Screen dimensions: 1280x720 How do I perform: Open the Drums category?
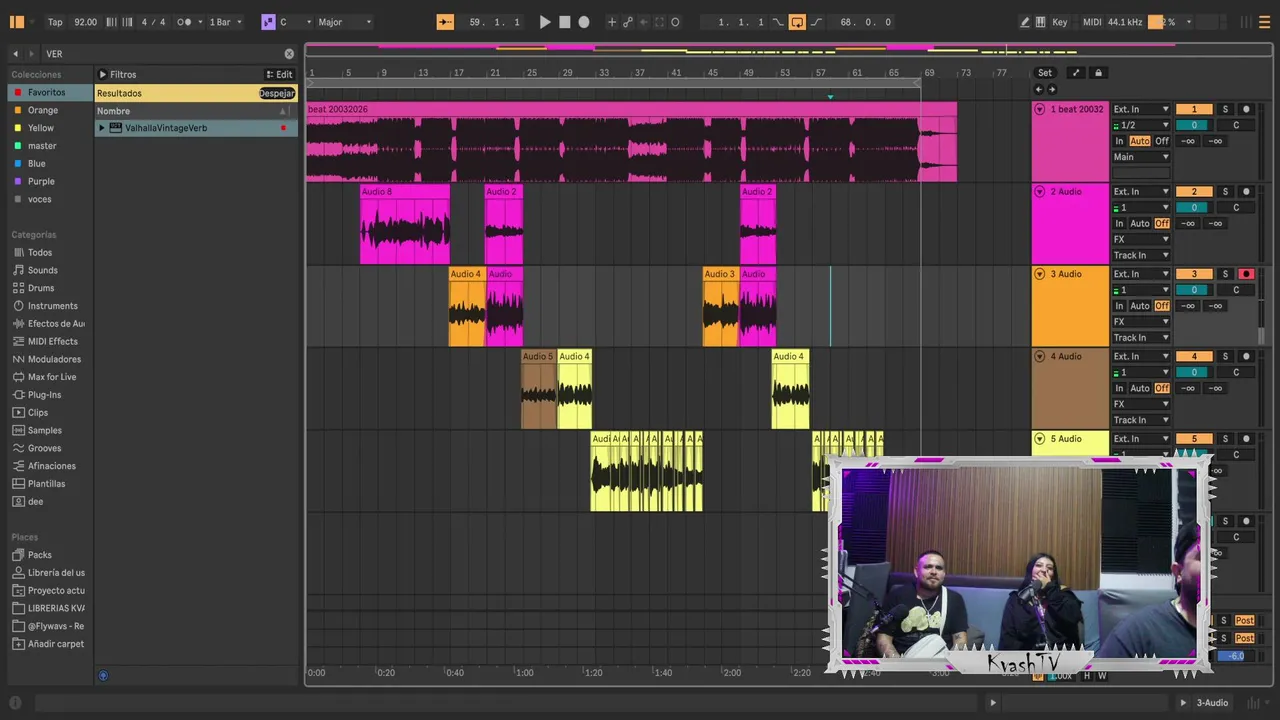(x=41, y=288)
